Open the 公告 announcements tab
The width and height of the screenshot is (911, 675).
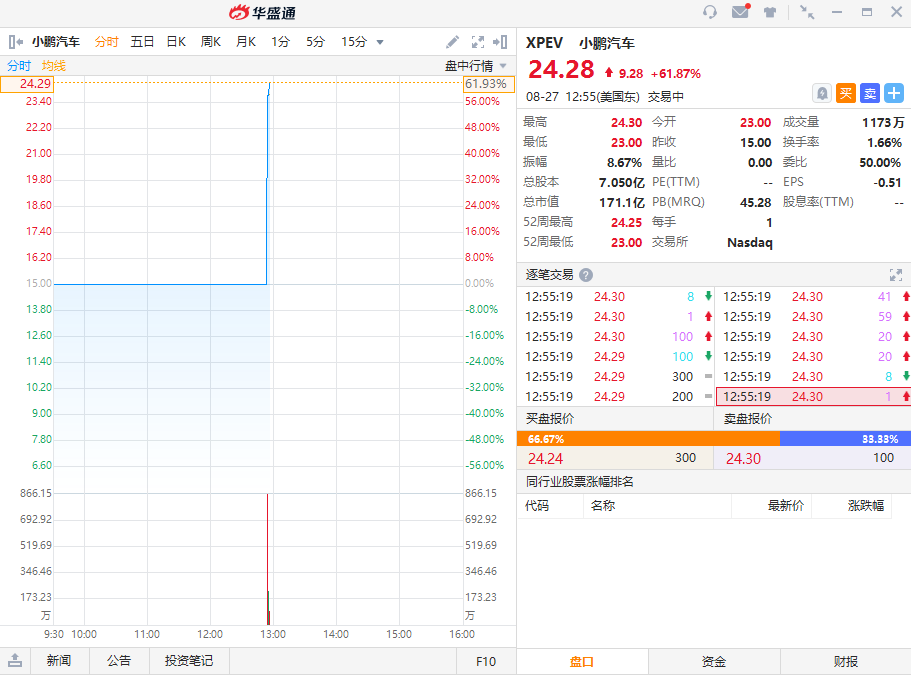tap(119, 660)
